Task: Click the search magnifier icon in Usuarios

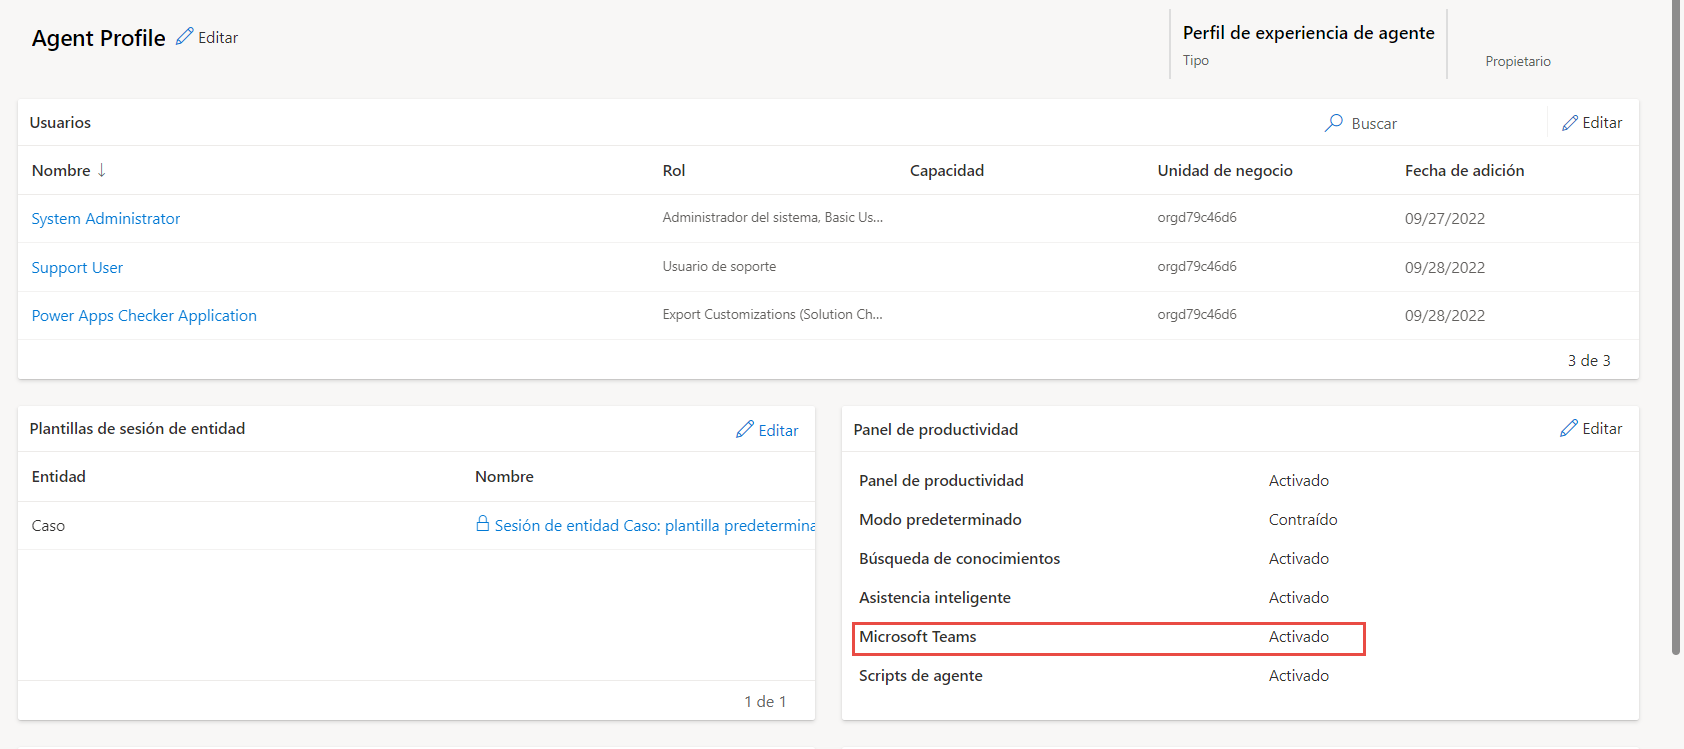Action: tap(1334, 123)
